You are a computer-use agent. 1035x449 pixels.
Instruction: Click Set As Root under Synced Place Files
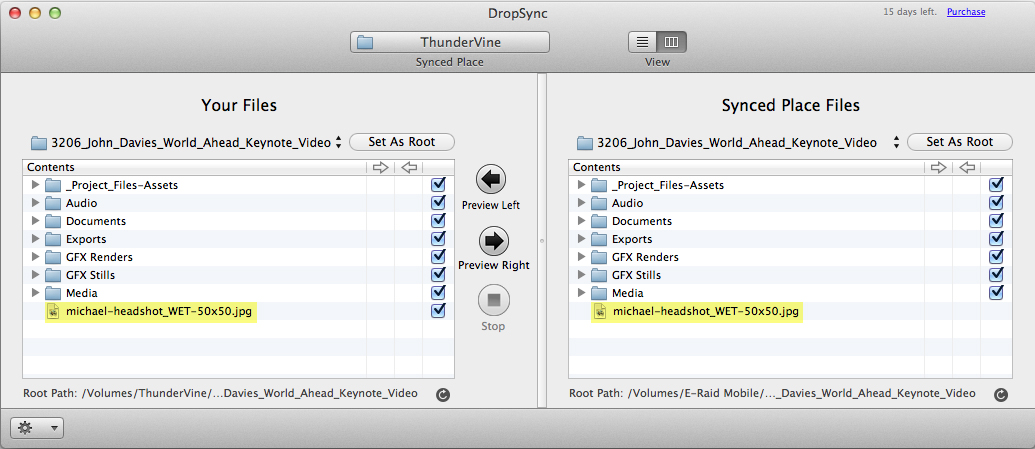[960, 142]
